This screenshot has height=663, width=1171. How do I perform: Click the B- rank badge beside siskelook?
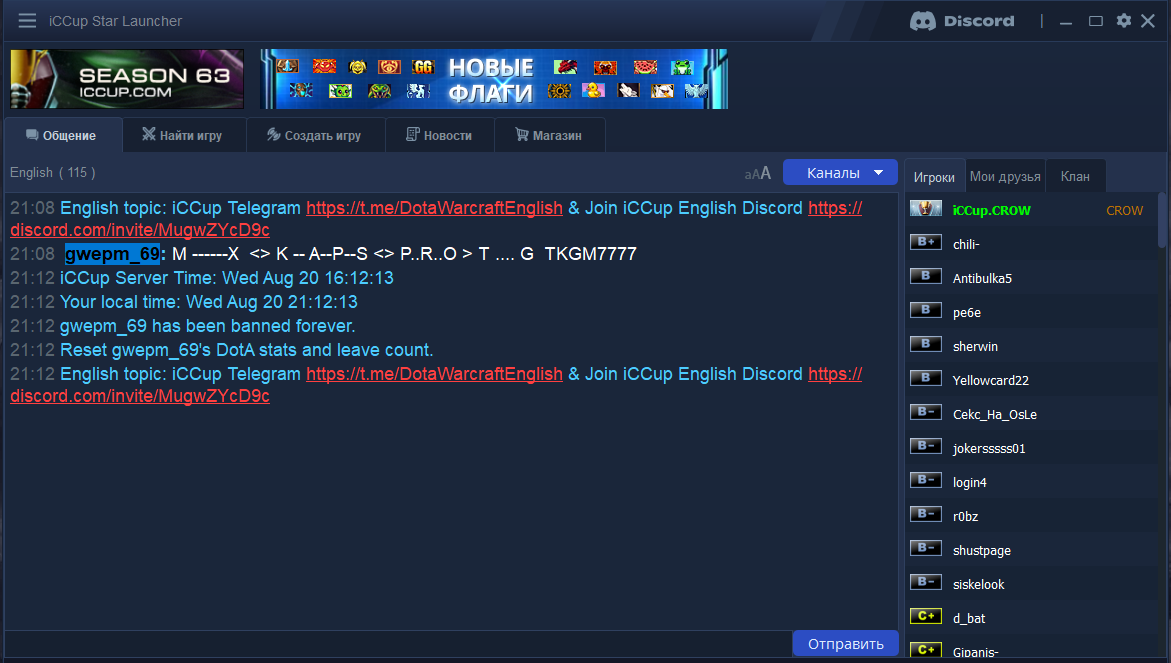pos(925,582)
